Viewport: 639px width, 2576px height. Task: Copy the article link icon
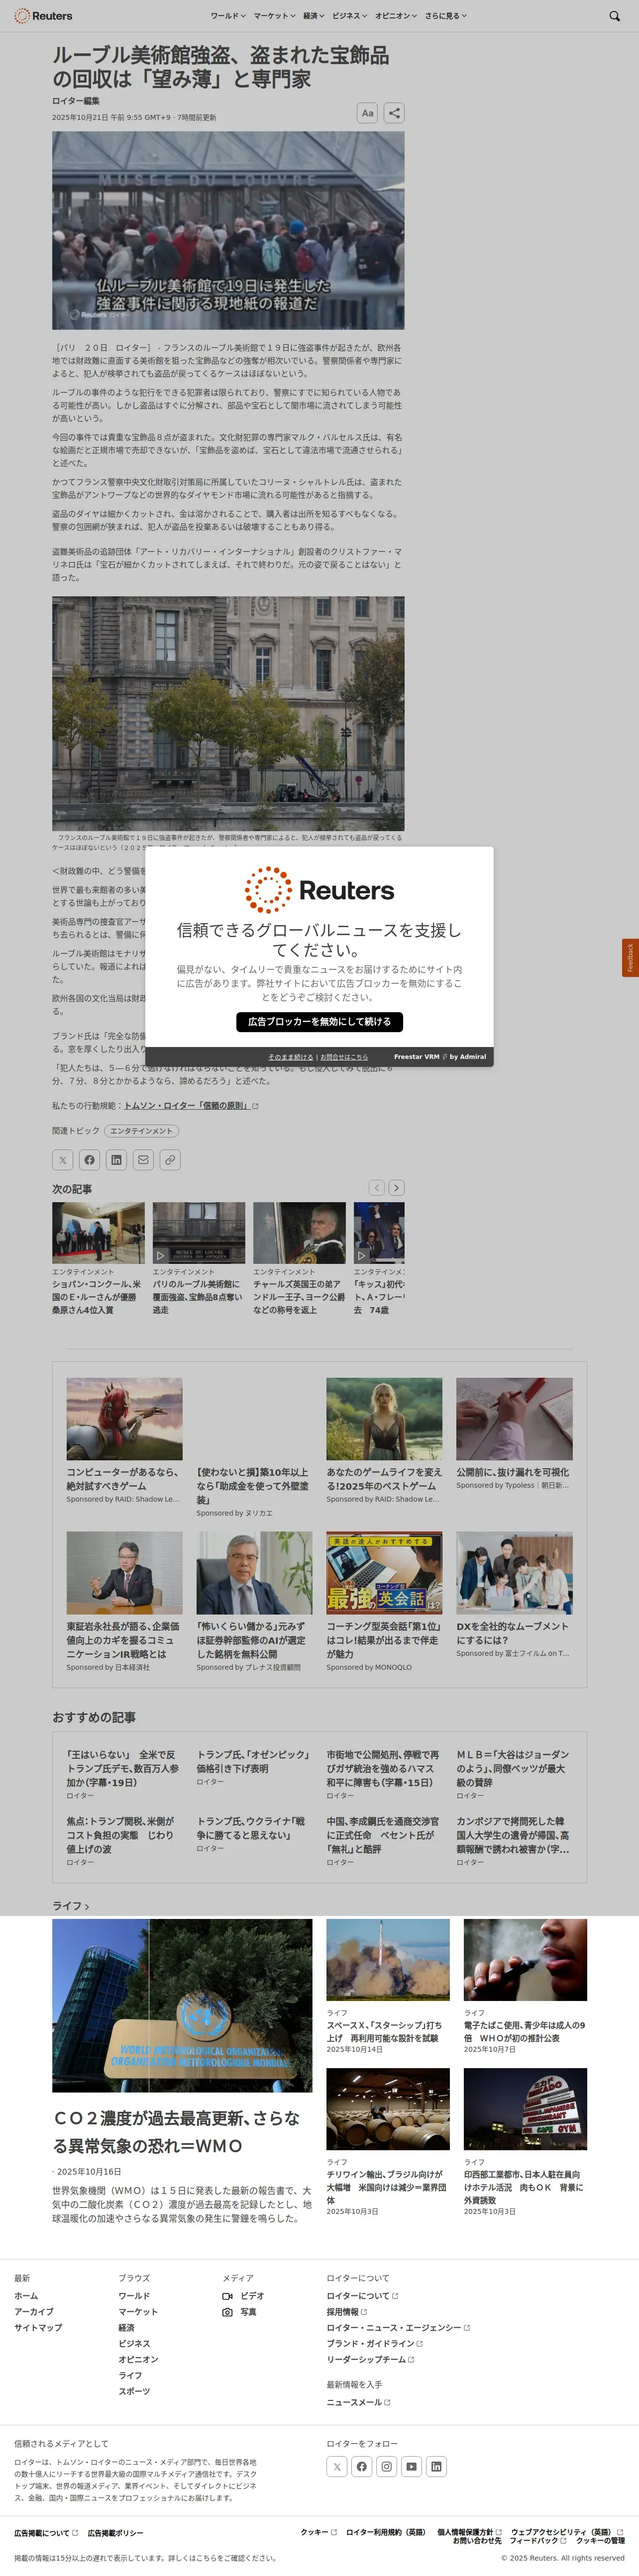pyautogui.click(x=171, y=1160)
